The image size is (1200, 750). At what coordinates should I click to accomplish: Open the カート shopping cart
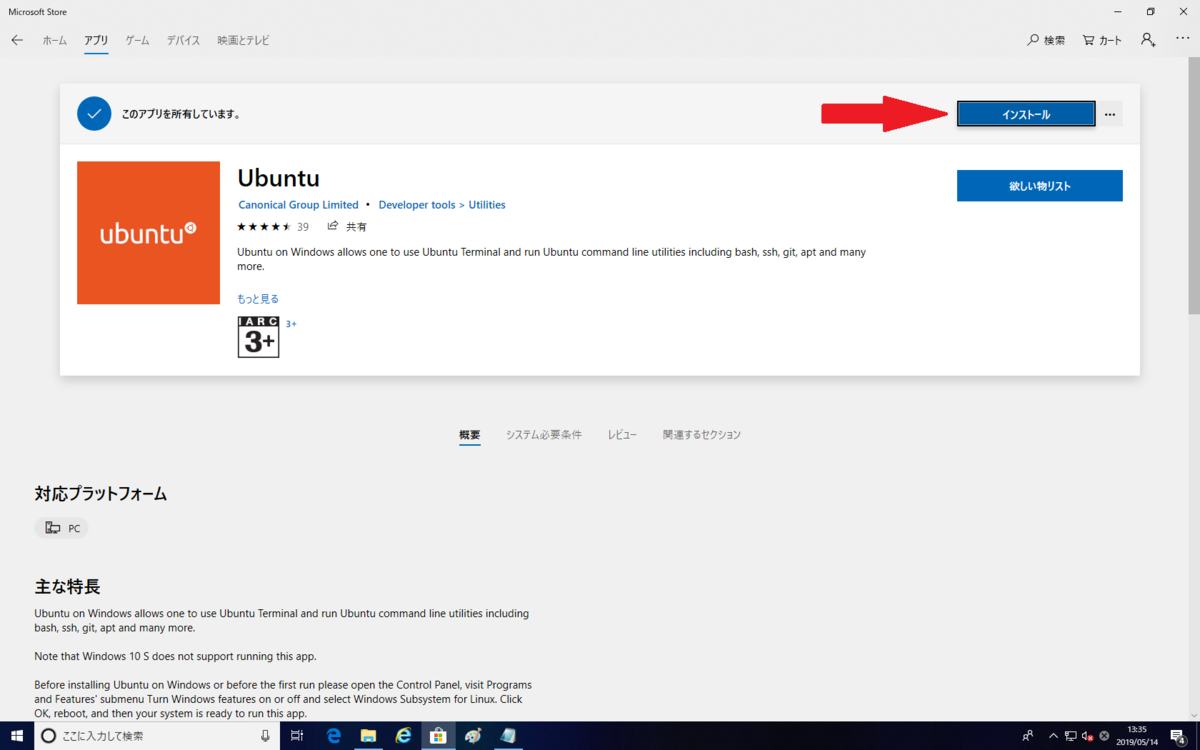1102,40
